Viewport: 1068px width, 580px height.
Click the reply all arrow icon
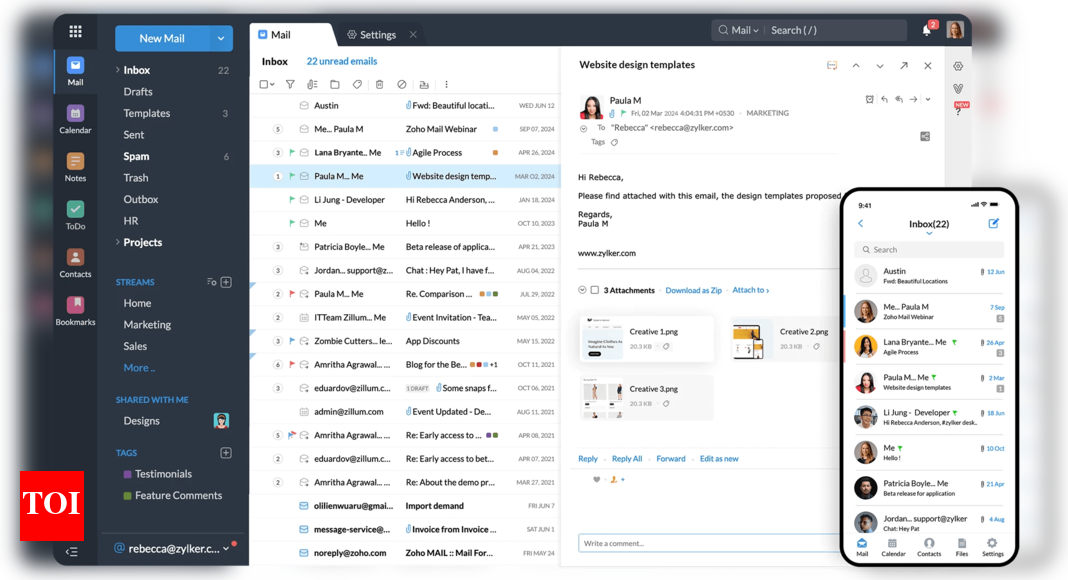coord(899,100)
